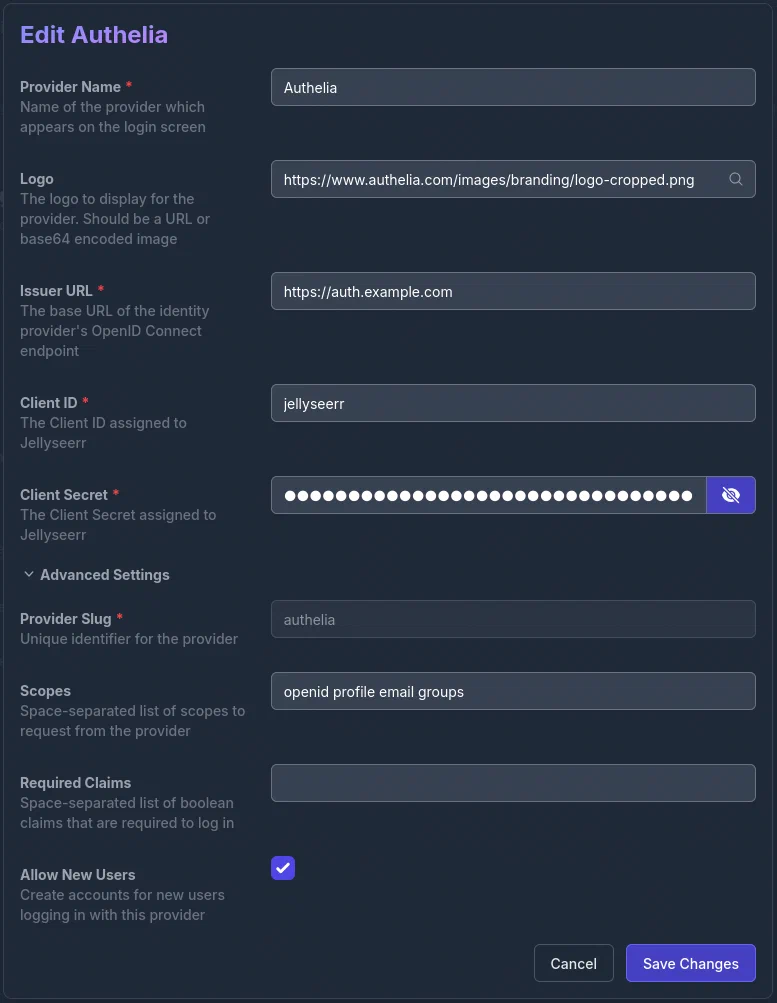The width and height of the screenshot is (777, 1003).
Task: Click the eye icon beside Client Secret
Action: [x=731, y=494]
